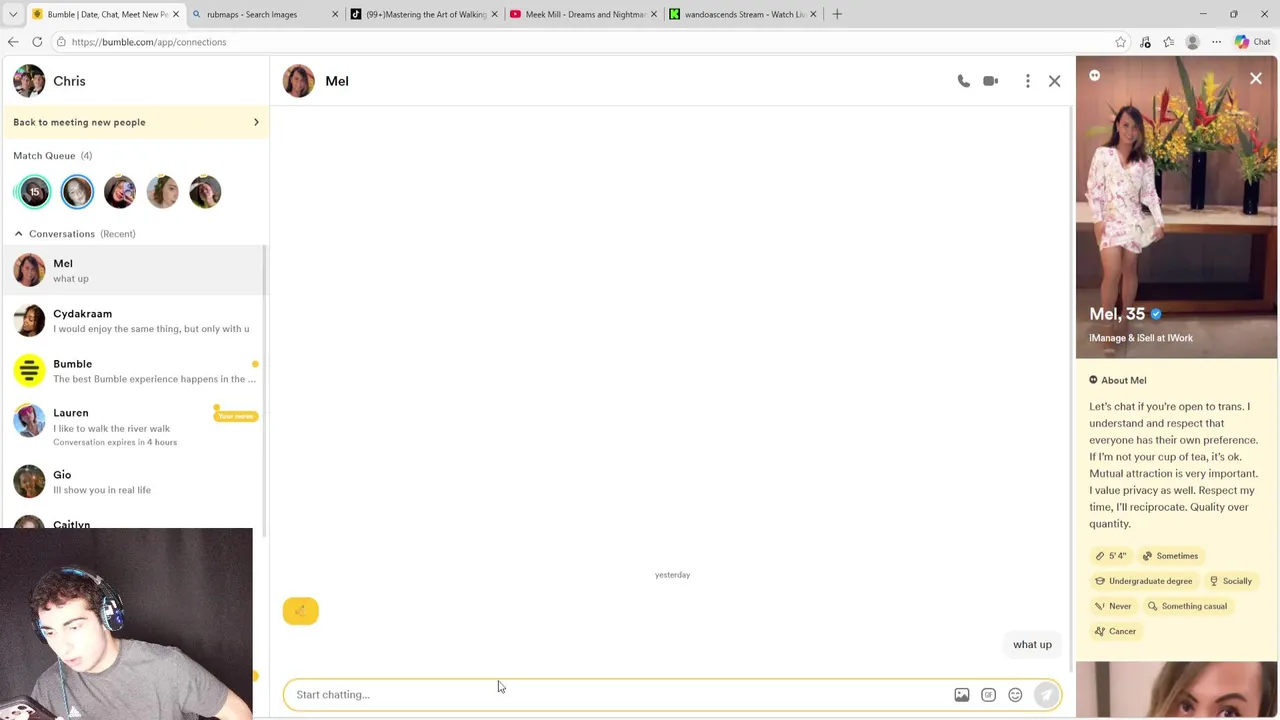
Task: Close Mel's profile side panel
Action: point(1256,78)
